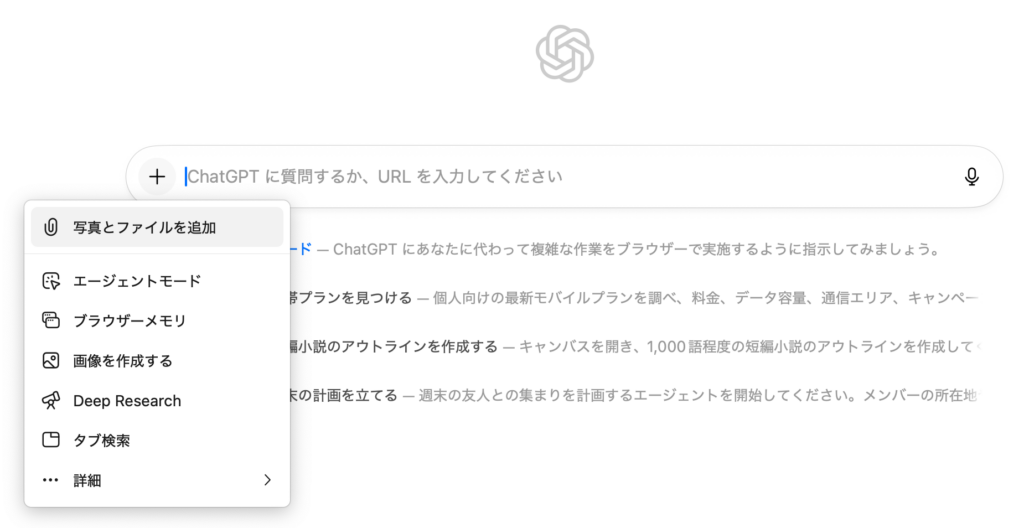Viewport: 1024px width, 528px height.
Task: Focus the ChatGPT question or URL input
Action: pyautogui.click(x=560, y=177)
